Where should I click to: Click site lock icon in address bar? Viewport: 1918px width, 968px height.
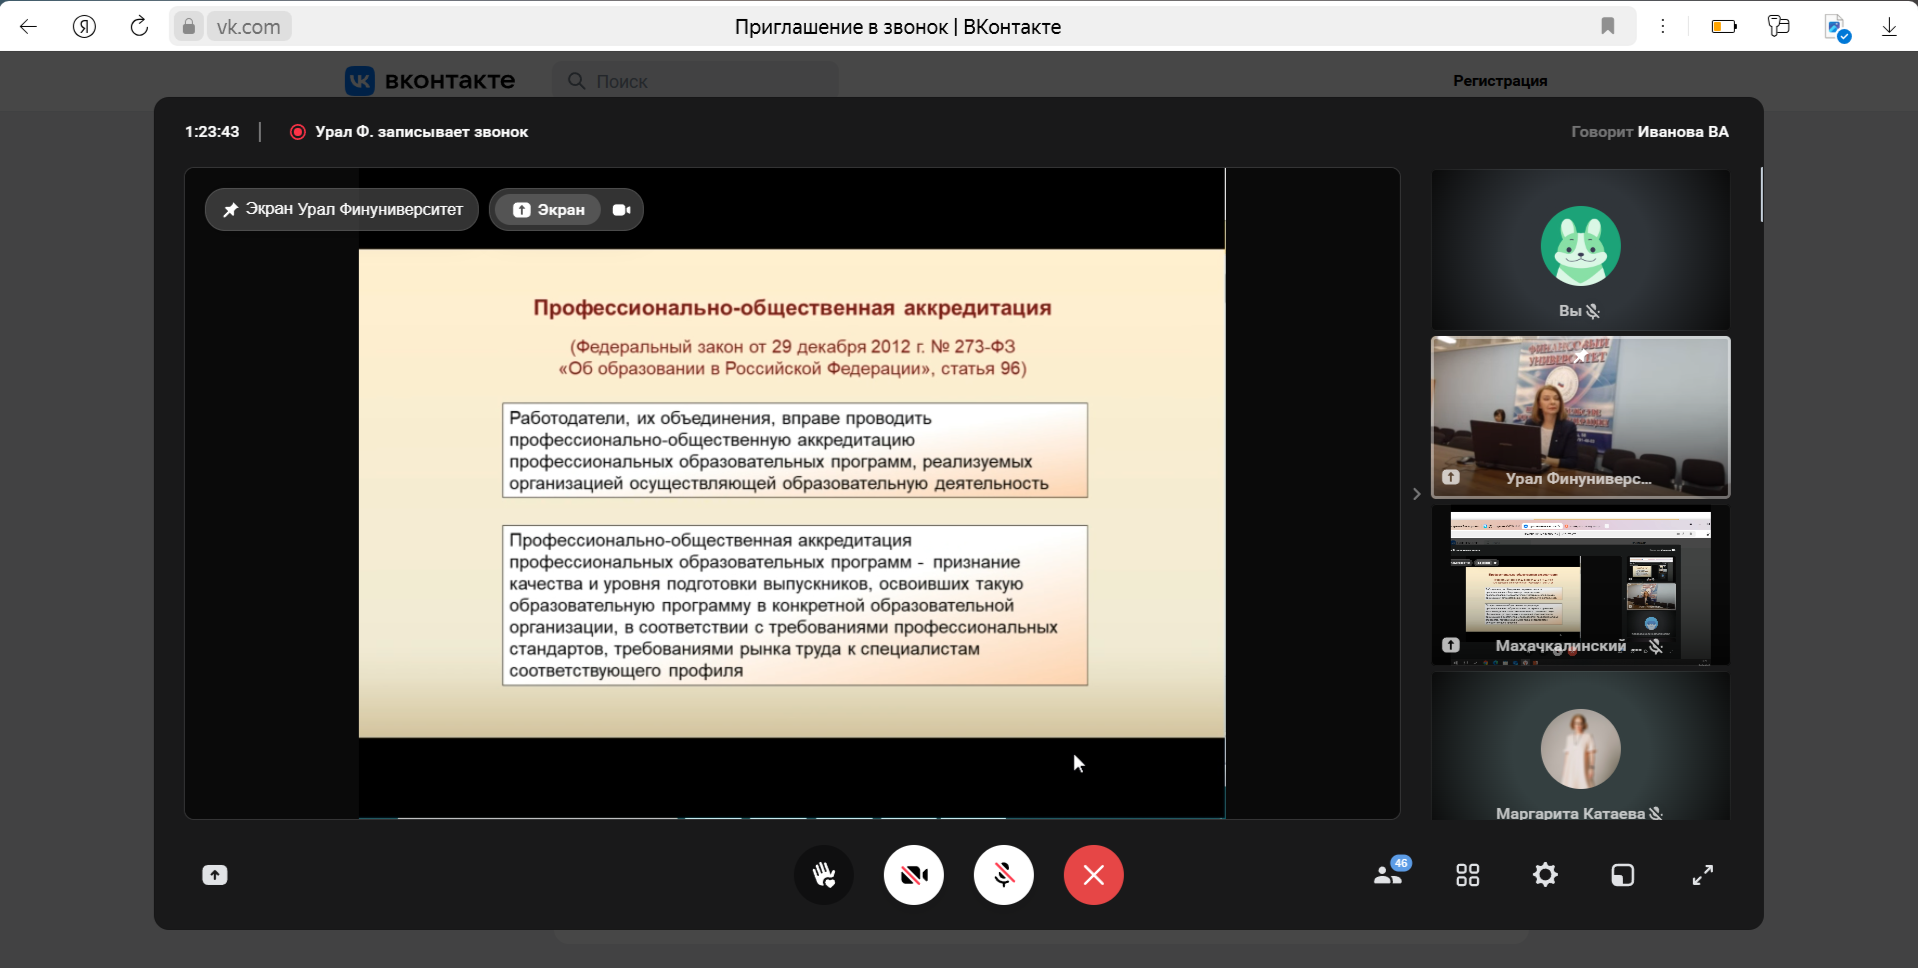click(188, 26)
